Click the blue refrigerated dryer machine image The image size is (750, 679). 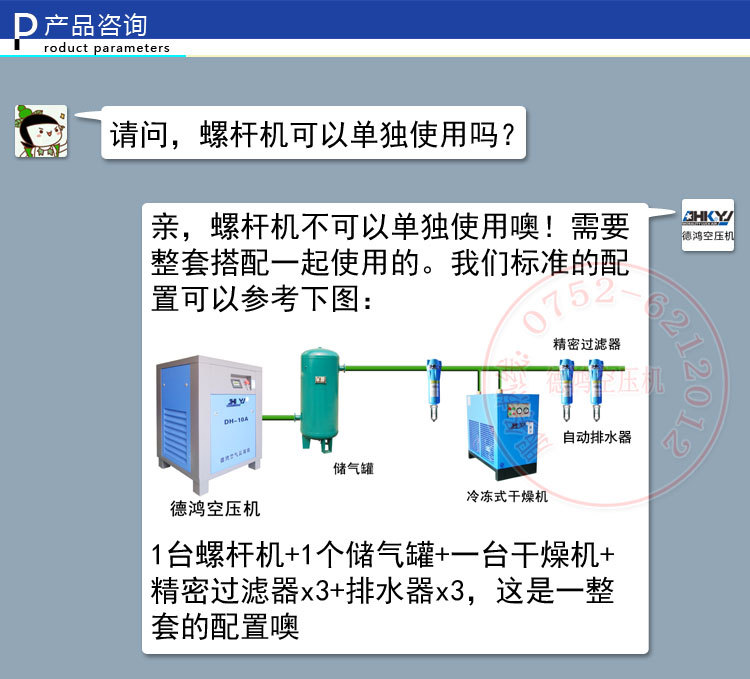coord(503,436)
